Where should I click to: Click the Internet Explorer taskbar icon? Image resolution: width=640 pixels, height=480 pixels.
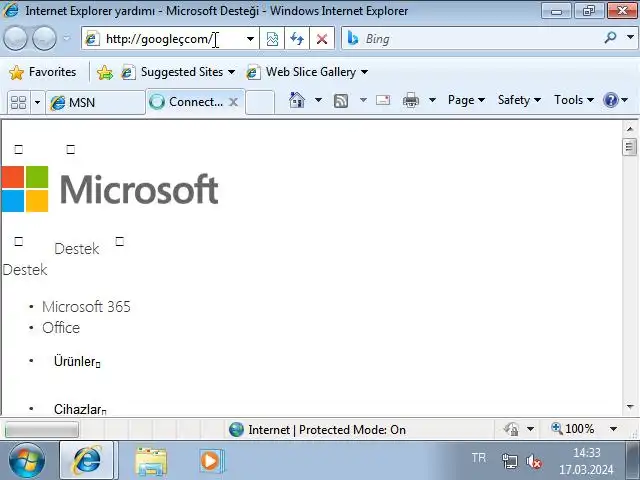point(87,460)
